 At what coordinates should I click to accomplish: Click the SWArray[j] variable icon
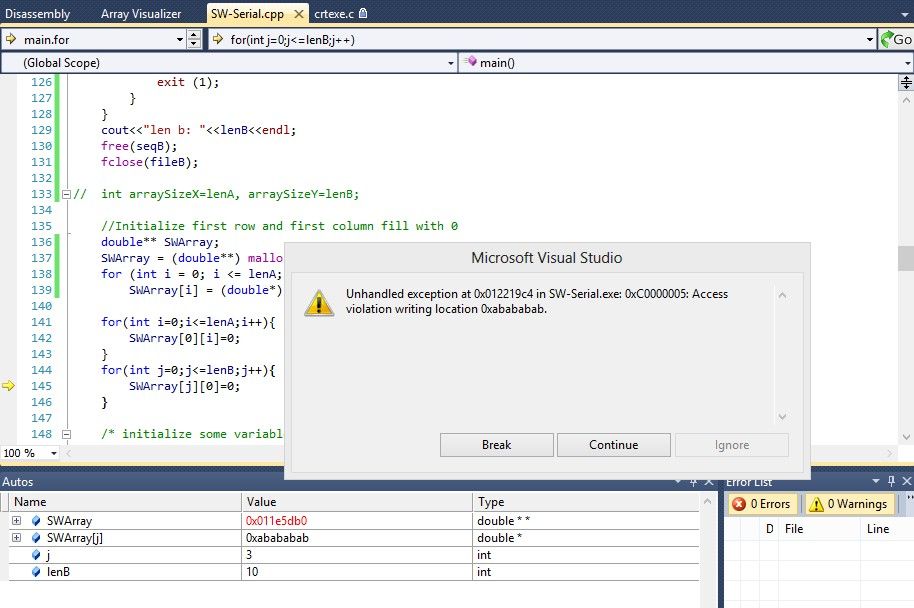click(x=36, y=537)
